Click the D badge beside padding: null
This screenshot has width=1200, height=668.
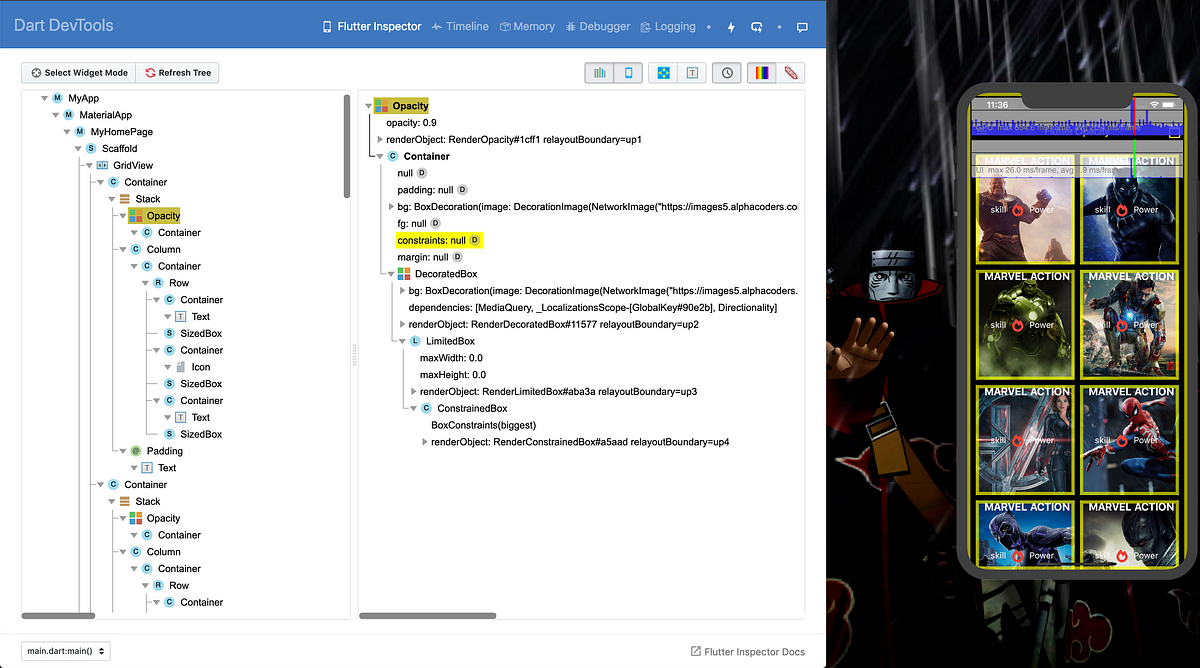(462, 190)
